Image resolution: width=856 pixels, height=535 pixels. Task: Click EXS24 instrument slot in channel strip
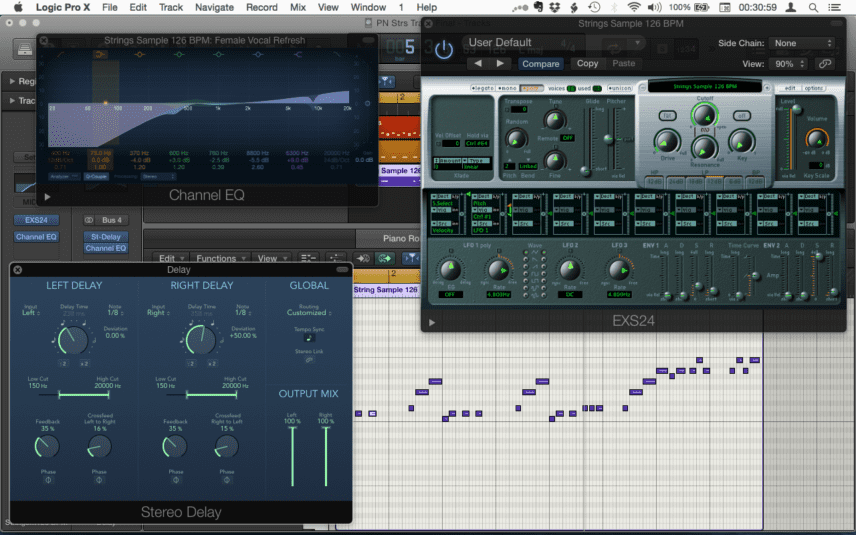click(36, 220)
